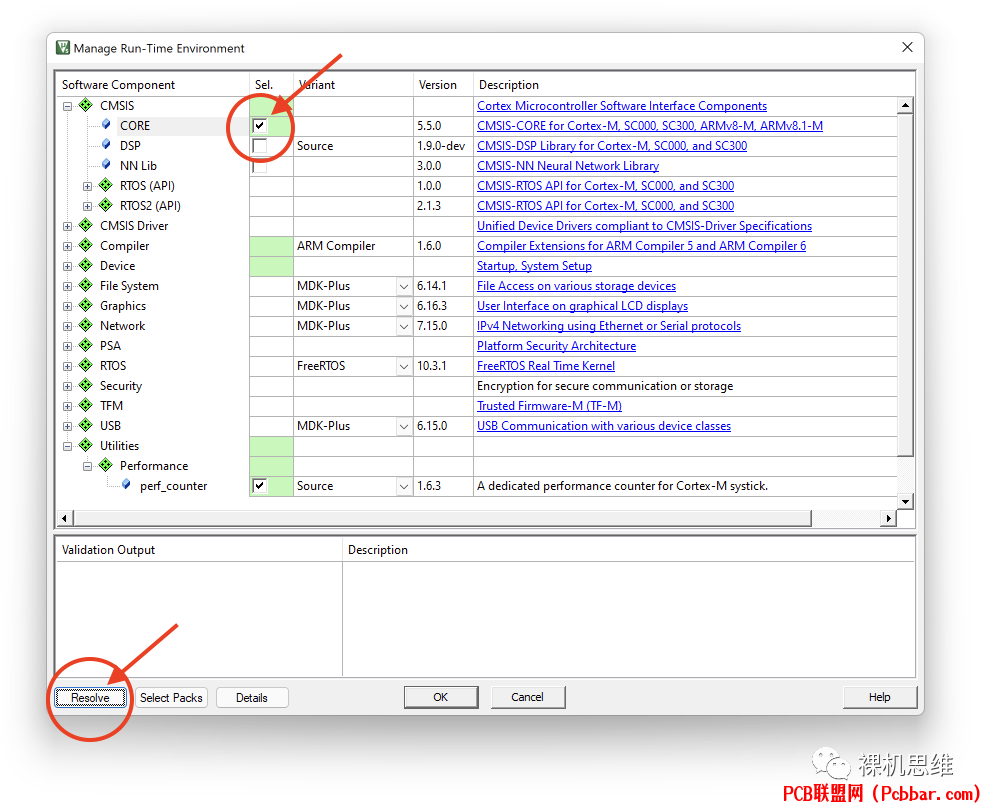Open the Trusted Firmware-M (TF-M) link
Viewport: 985px width, 808px height.
[x=549, y=406]
